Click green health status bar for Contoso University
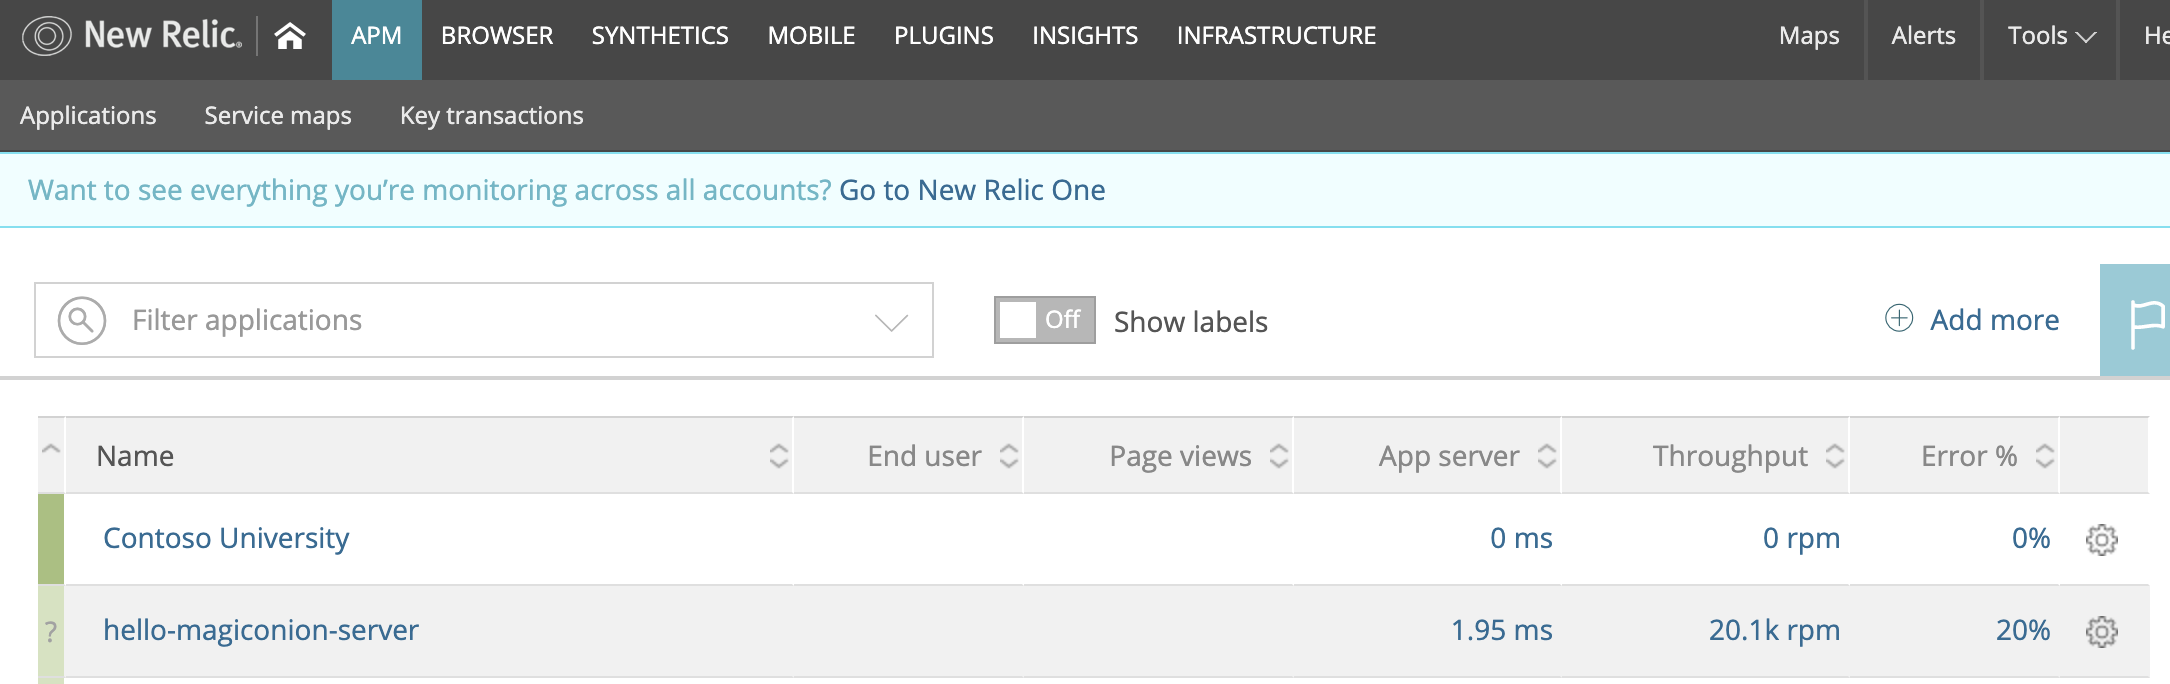The image size is (2170, 684). click(51, 539)
